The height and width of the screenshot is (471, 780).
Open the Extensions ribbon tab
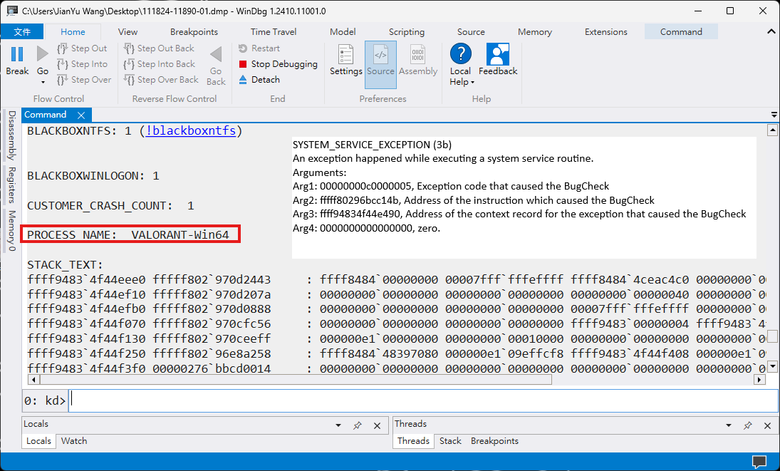coord(606,32)
